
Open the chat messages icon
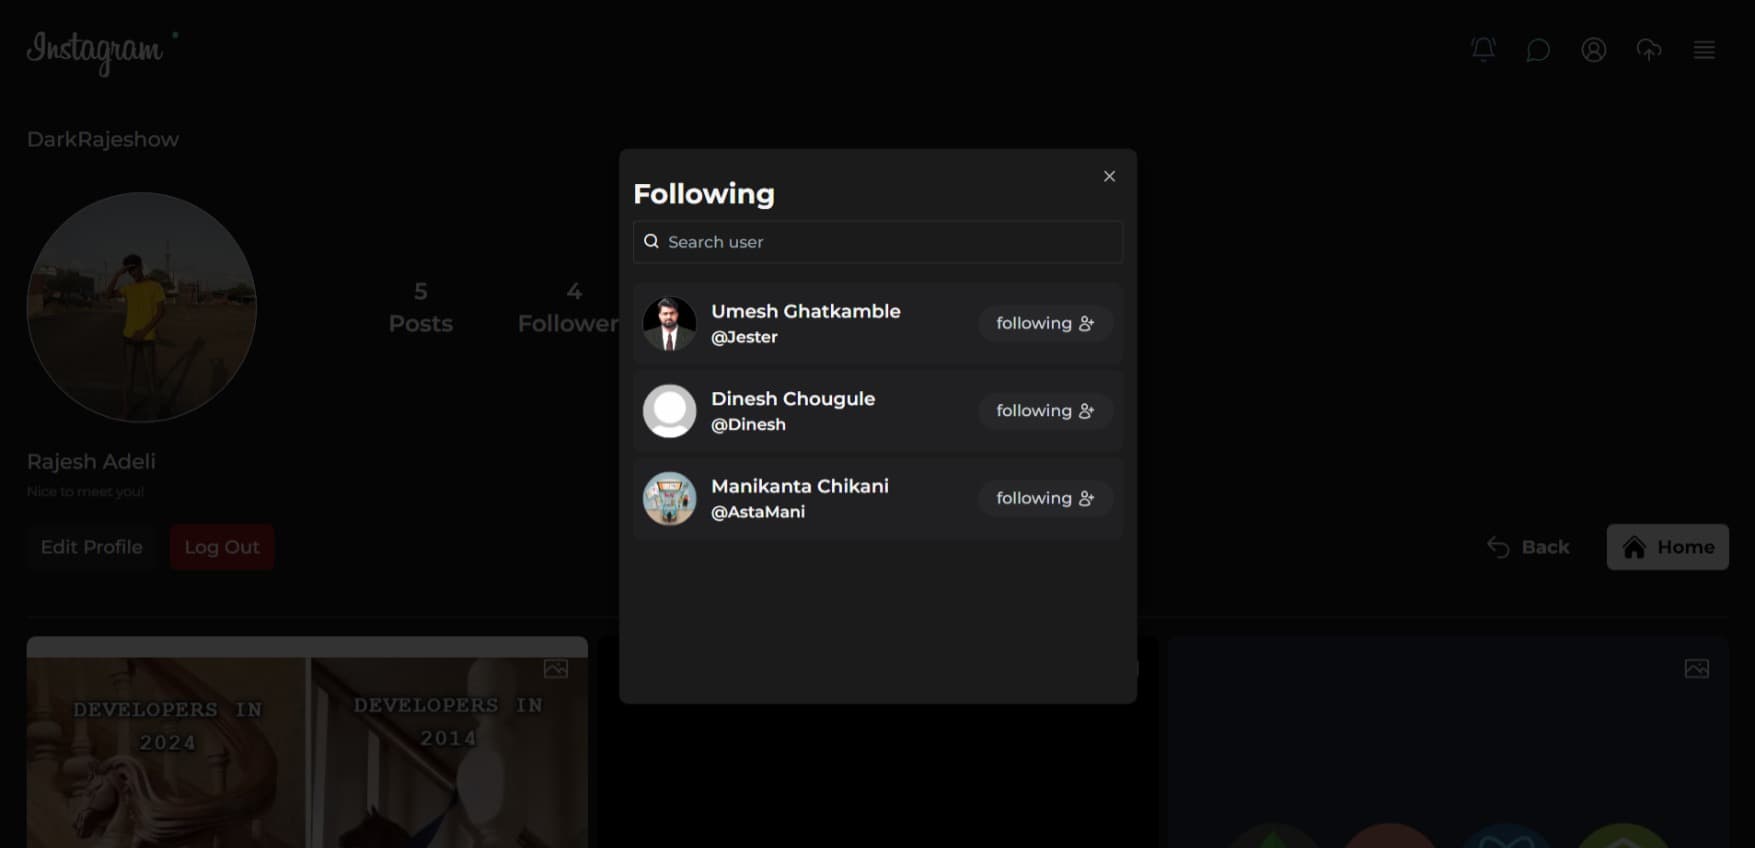tap(1538, 50)
